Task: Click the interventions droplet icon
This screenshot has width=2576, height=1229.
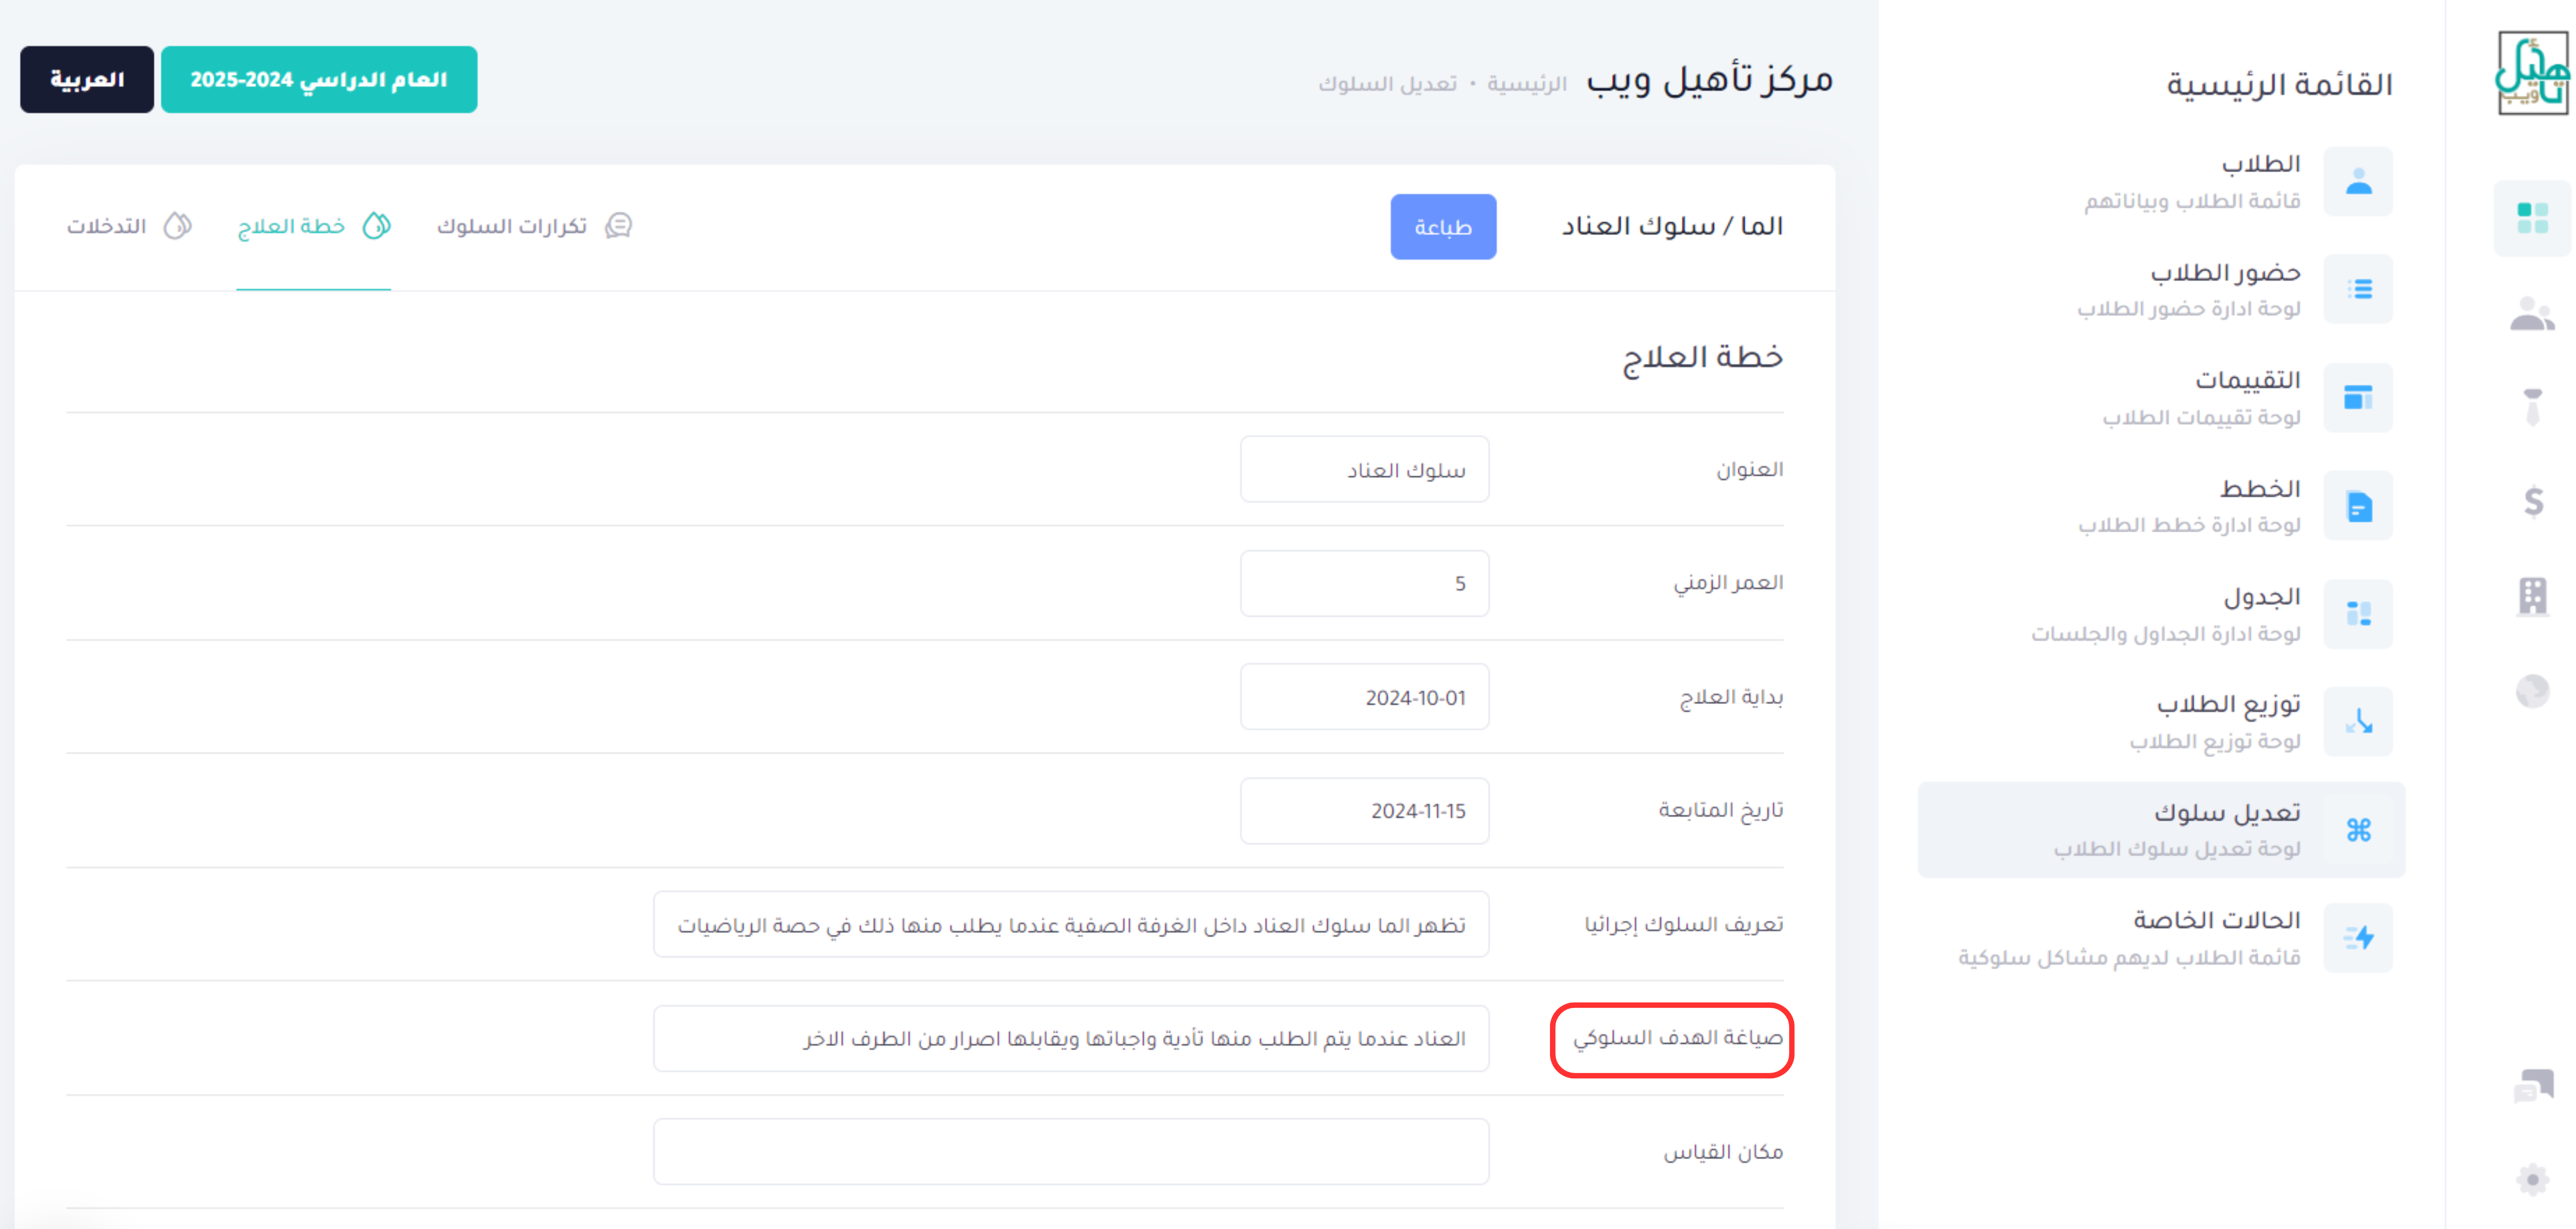Action: 177,226
